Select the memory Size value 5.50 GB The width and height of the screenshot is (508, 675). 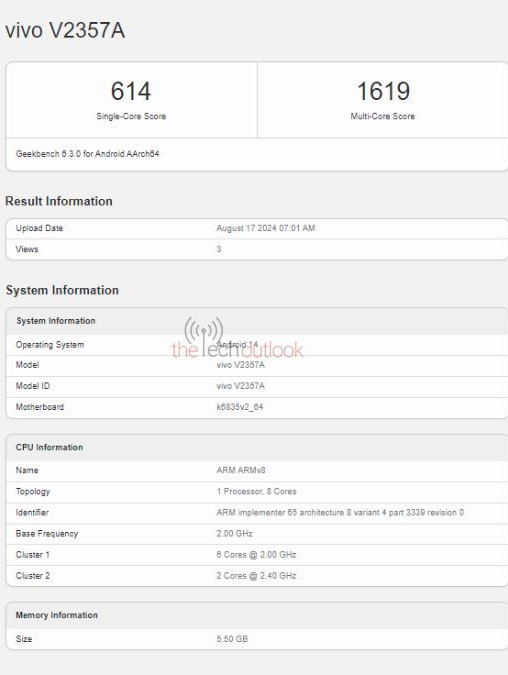[x=232, y=639]
